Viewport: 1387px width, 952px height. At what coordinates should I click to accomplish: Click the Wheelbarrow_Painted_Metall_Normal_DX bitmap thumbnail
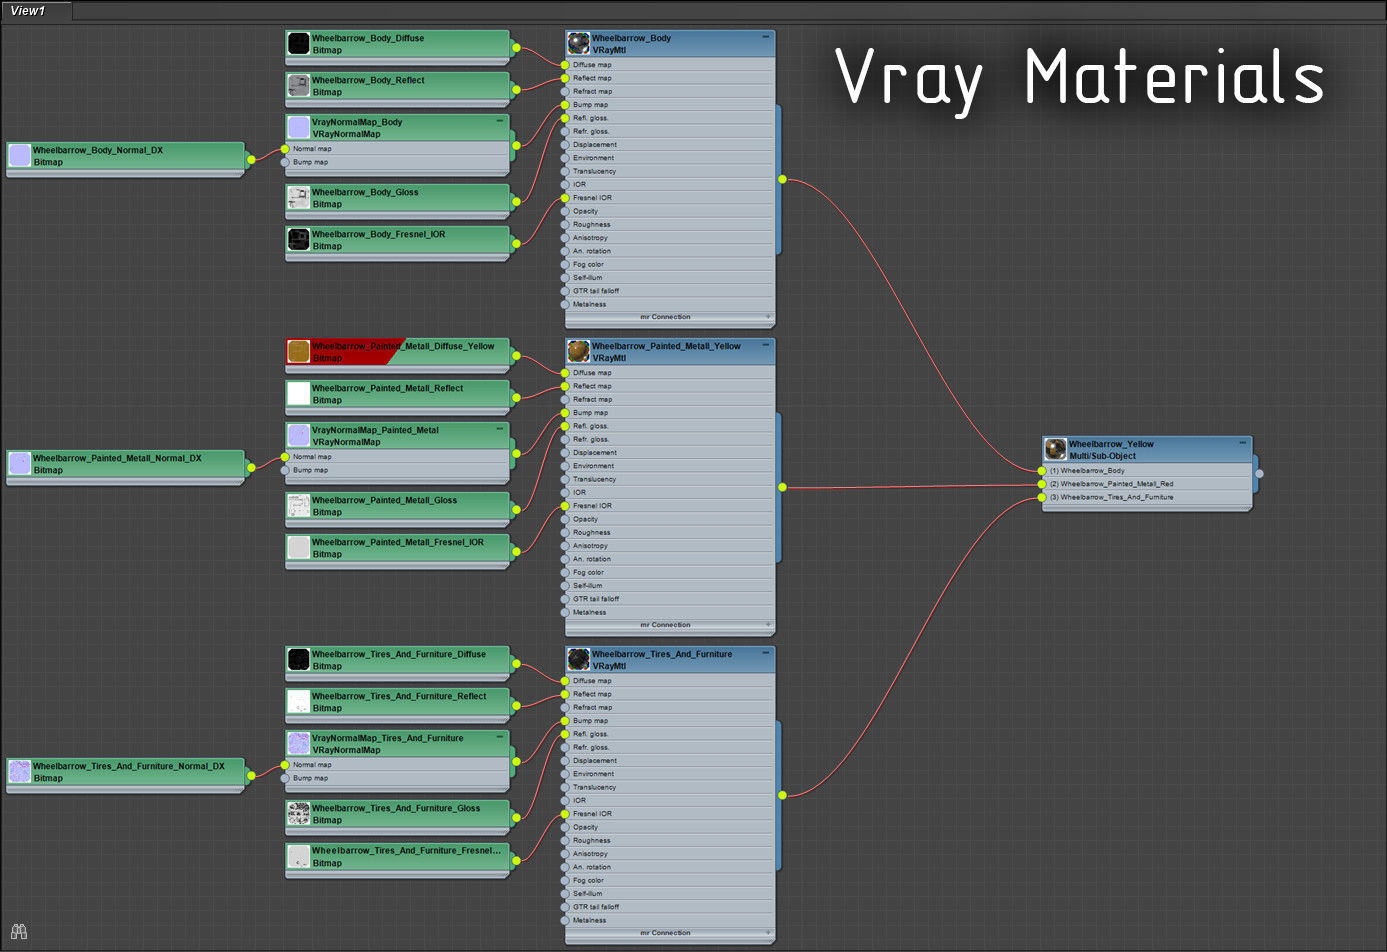pos(20,464)
